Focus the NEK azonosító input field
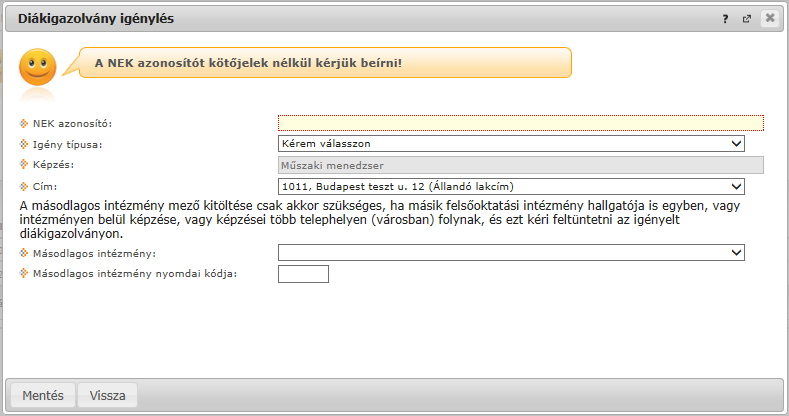The image size is (789, 416). [521, 123]
